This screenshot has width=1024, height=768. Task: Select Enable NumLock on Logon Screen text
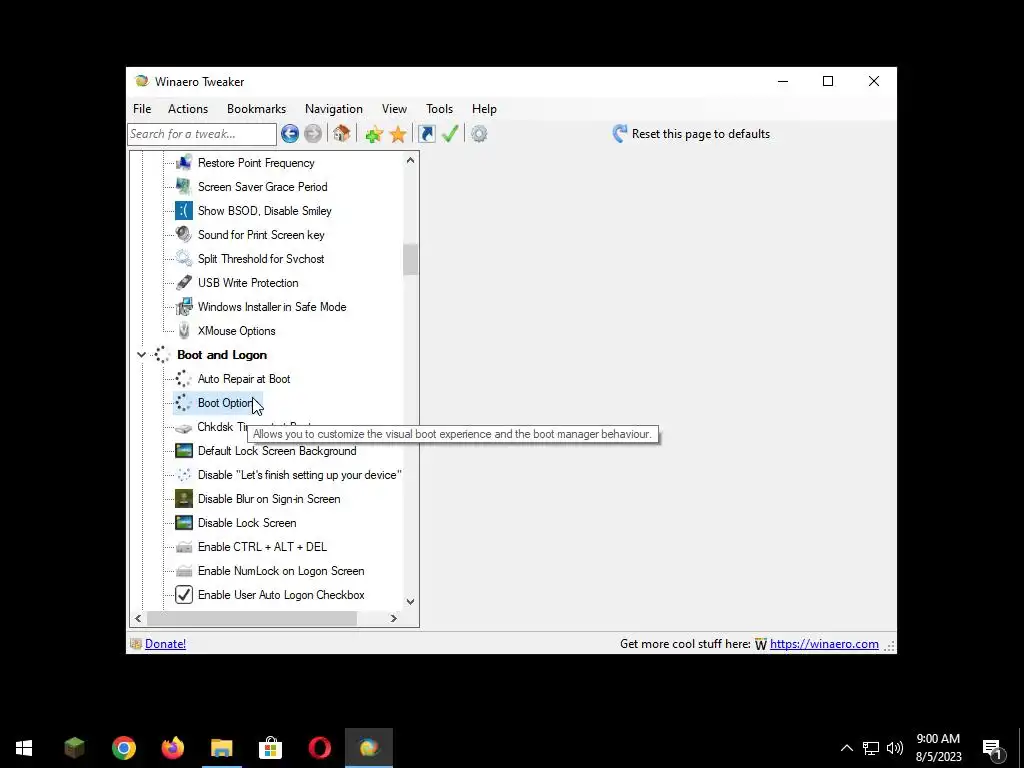281,571
